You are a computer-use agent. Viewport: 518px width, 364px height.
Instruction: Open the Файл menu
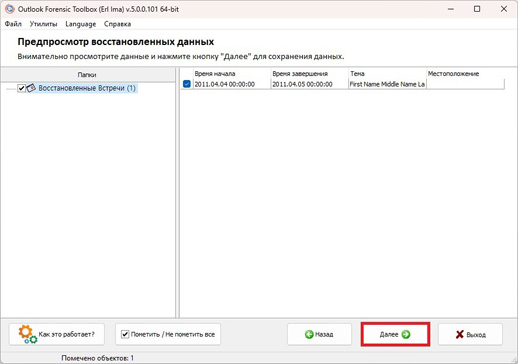coord(13,24)
